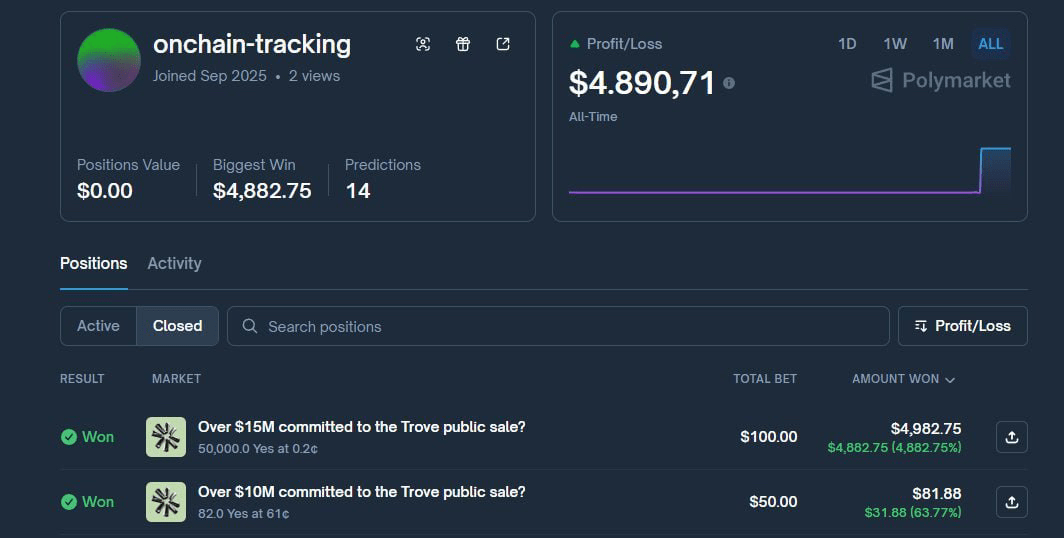The width and height of the screenshot is (1064, 538).
Task: Open profile in external link icon
Action: coord(503,44)
